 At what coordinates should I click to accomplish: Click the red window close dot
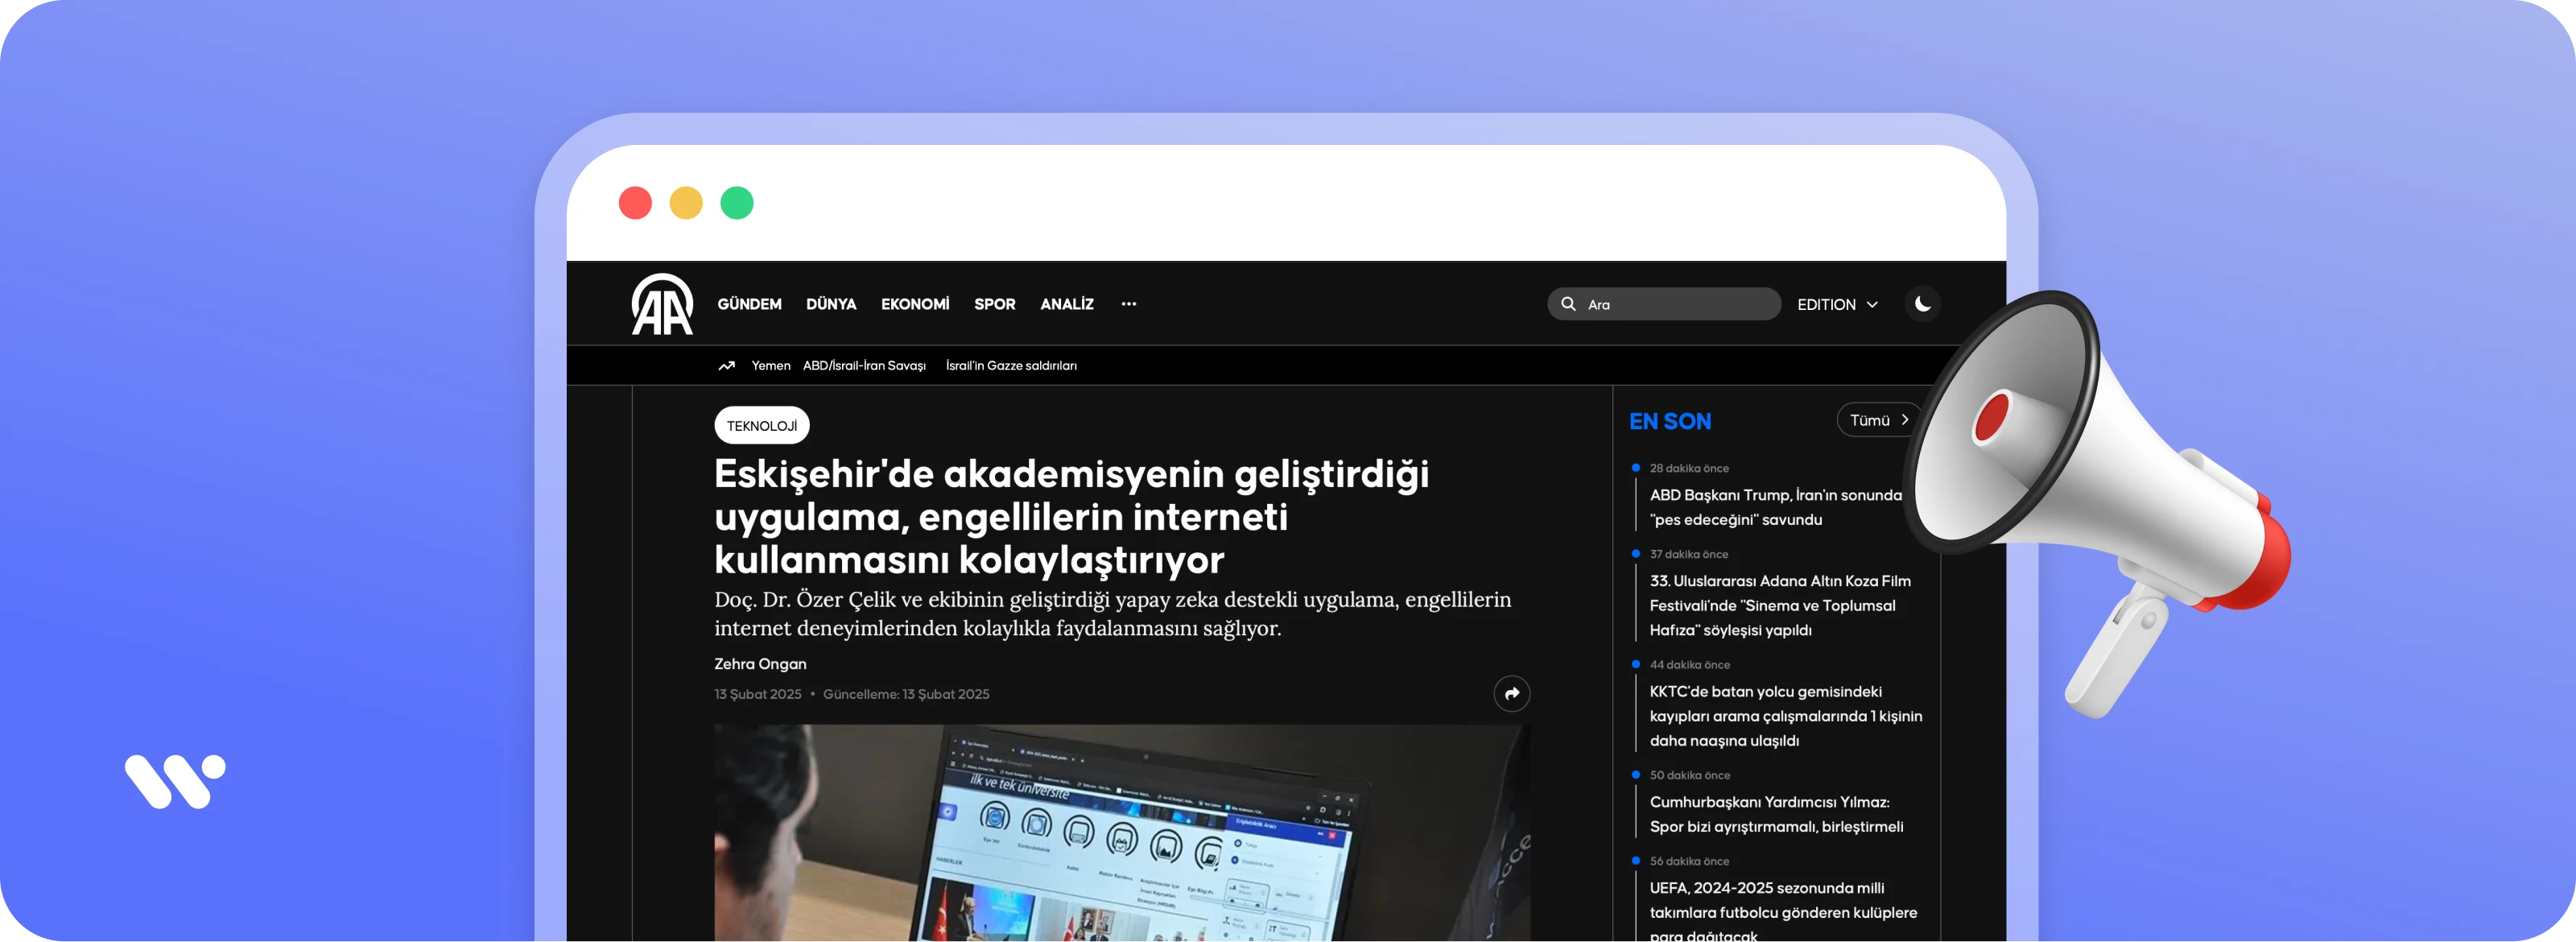pyautogui.click(x=635, y=203)
